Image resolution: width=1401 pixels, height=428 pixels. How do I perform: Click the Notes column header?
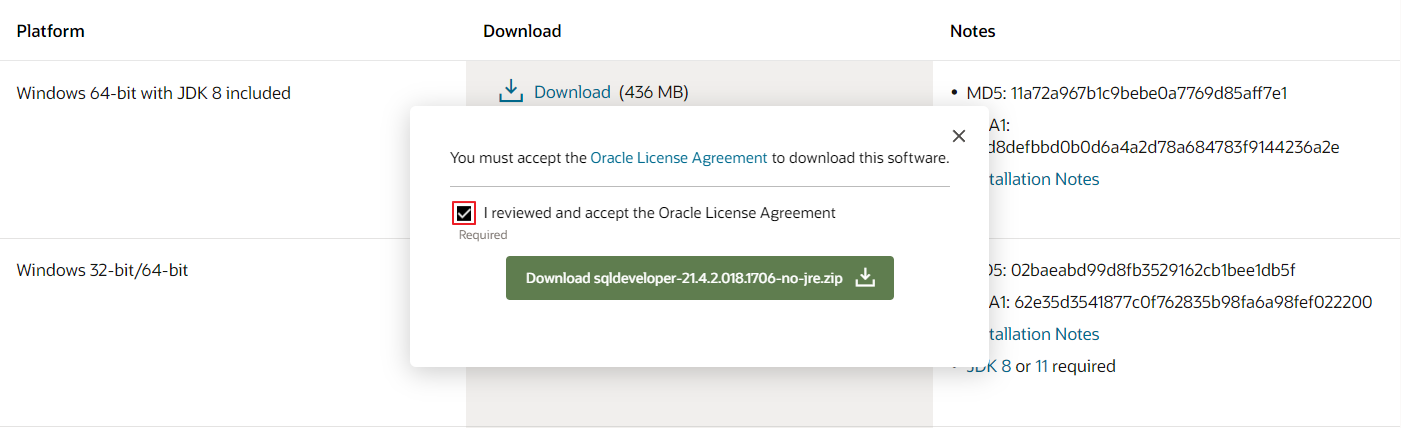(x=973, y=31)
